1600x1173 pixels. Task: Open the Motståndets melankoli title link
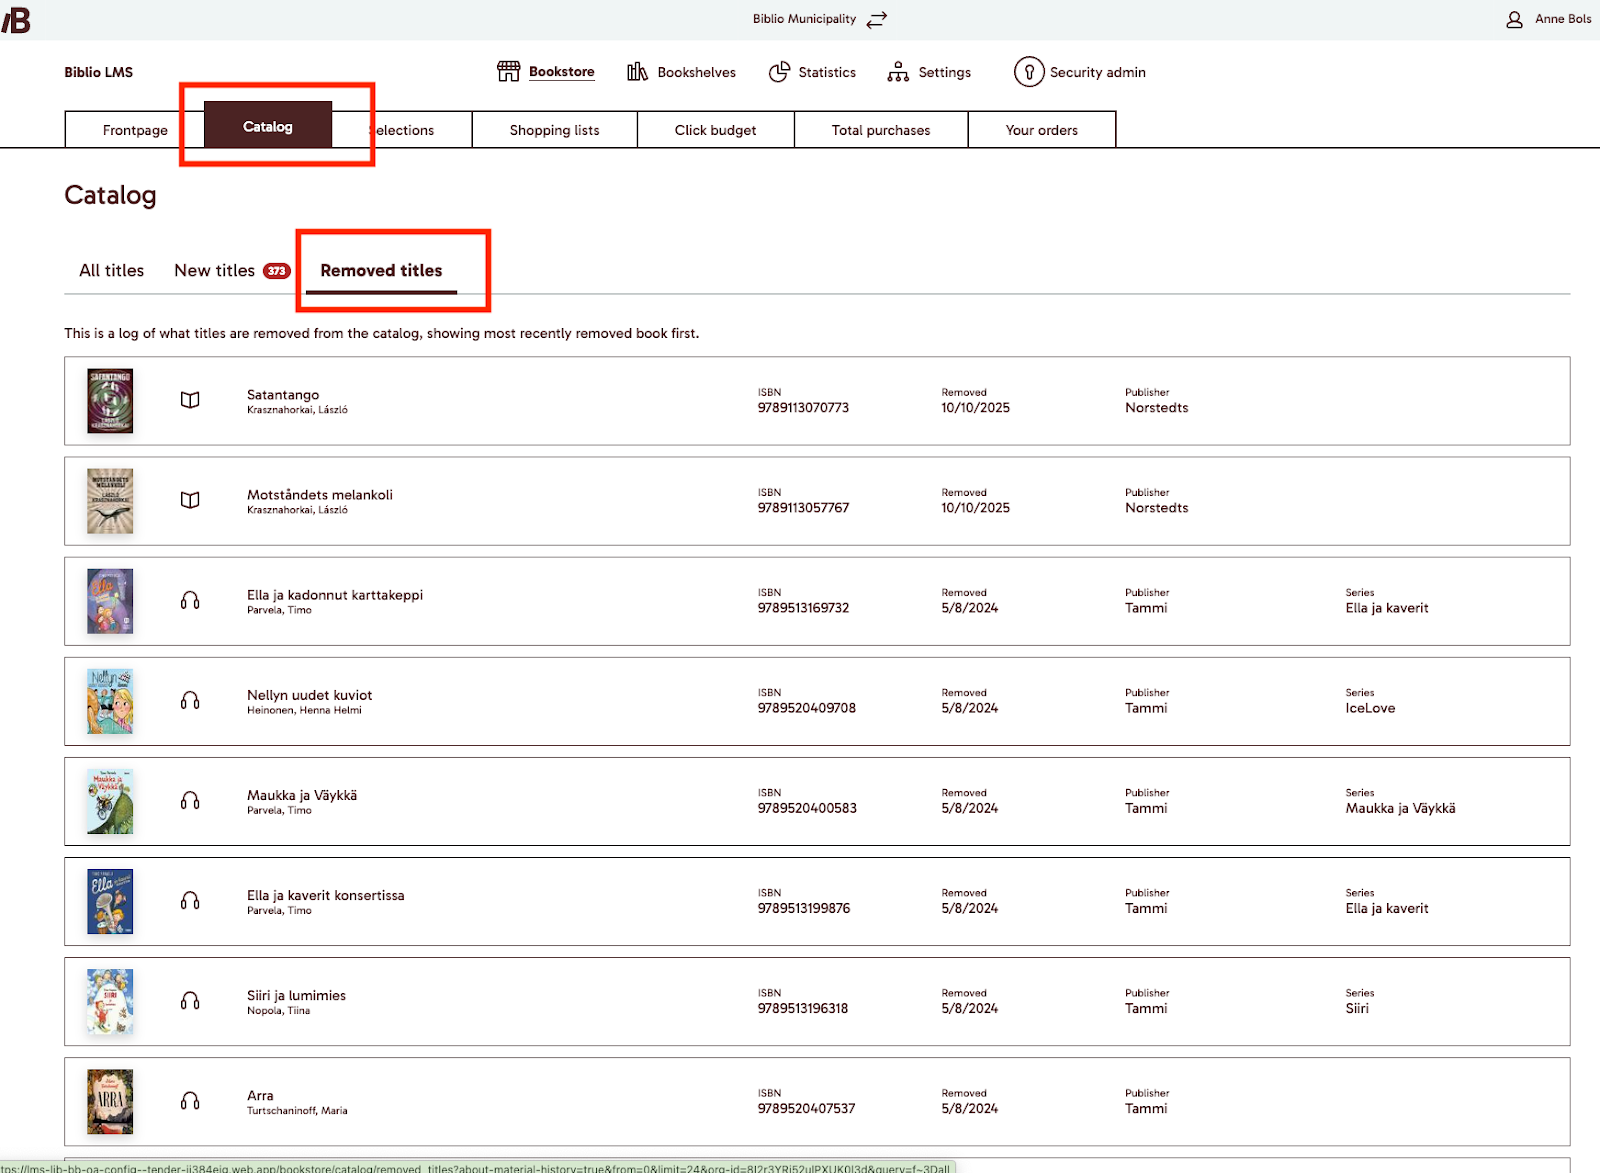coord(319,495)
